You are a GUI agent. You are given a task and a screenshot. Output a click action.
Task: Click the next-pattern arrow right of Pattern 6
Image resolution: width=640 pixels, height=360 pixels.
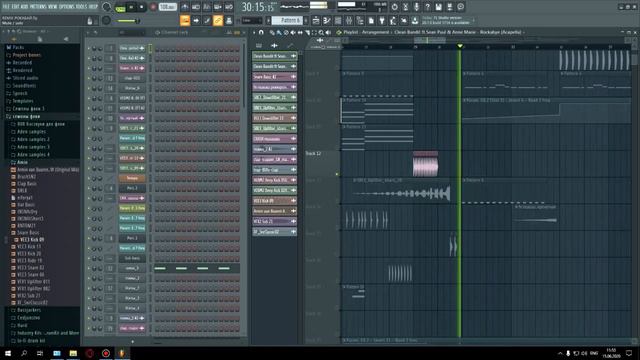pyautogui.click(x=306, y=20)
